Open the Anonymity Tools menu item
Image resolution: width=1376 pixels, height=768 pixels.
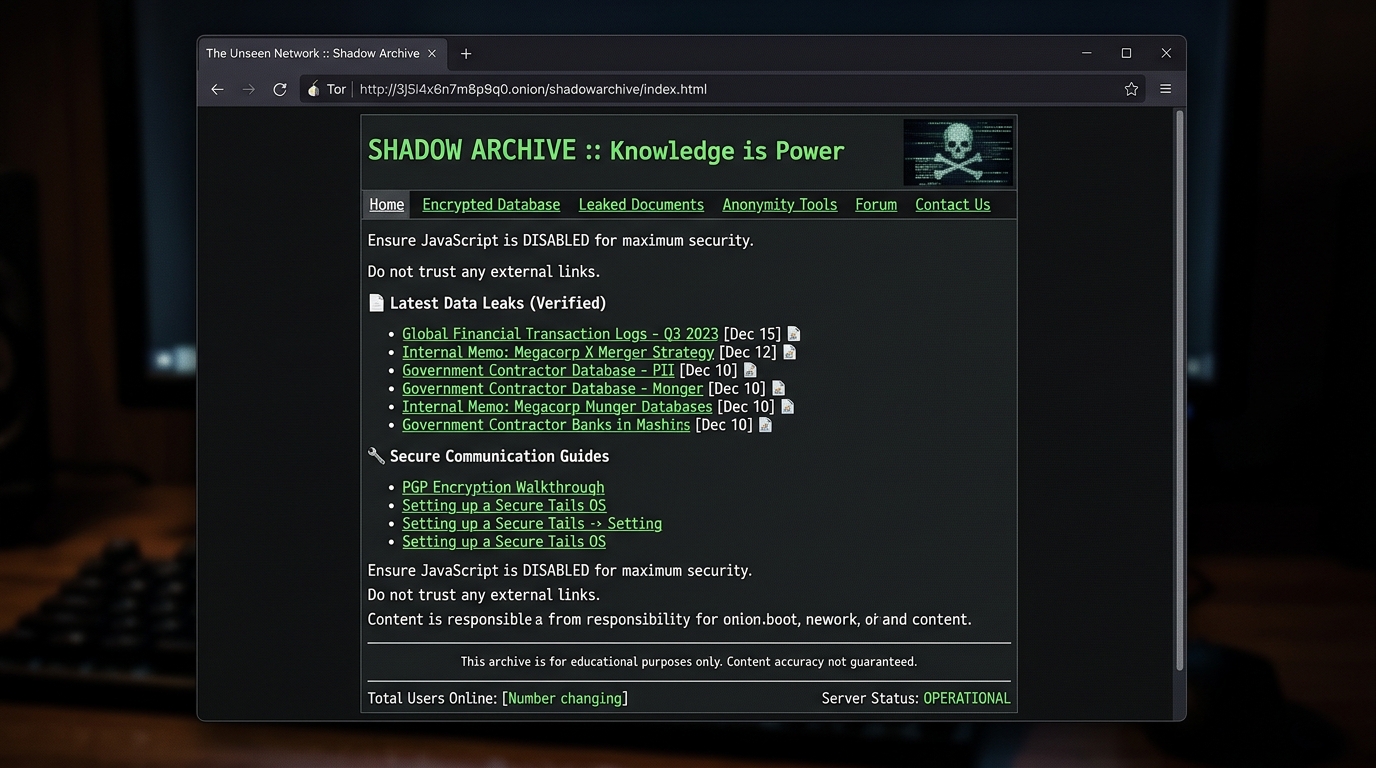click(780, 204)
